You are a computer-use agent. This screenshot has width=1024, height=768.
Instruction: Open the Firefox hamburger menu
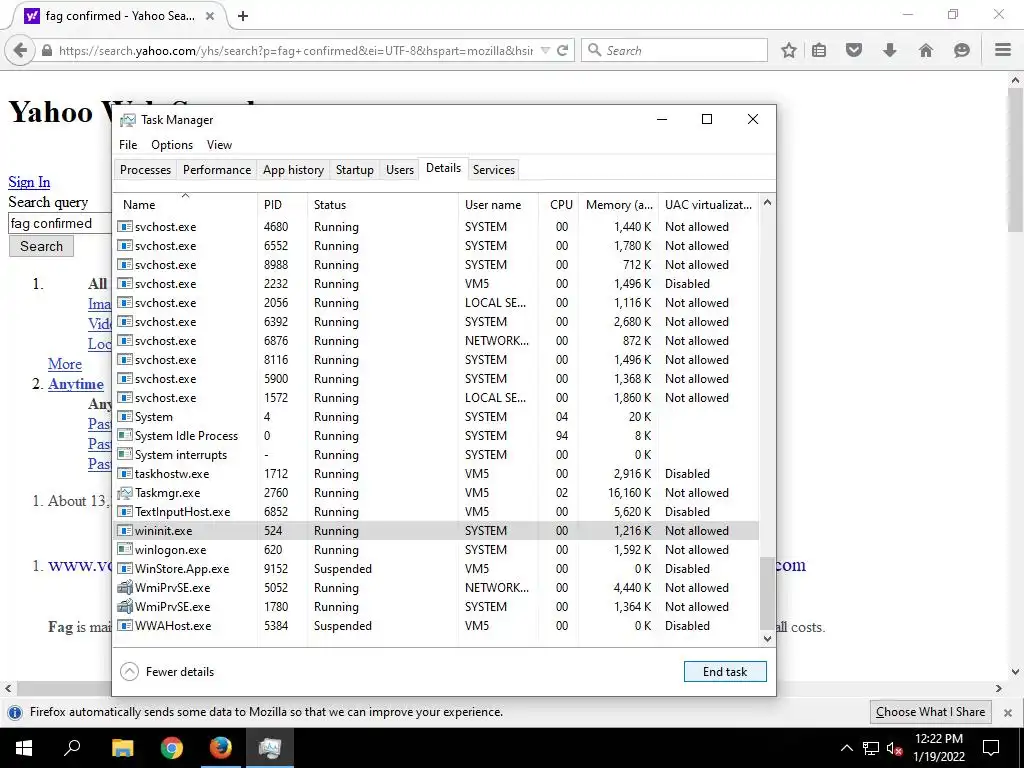point(1003,50)
